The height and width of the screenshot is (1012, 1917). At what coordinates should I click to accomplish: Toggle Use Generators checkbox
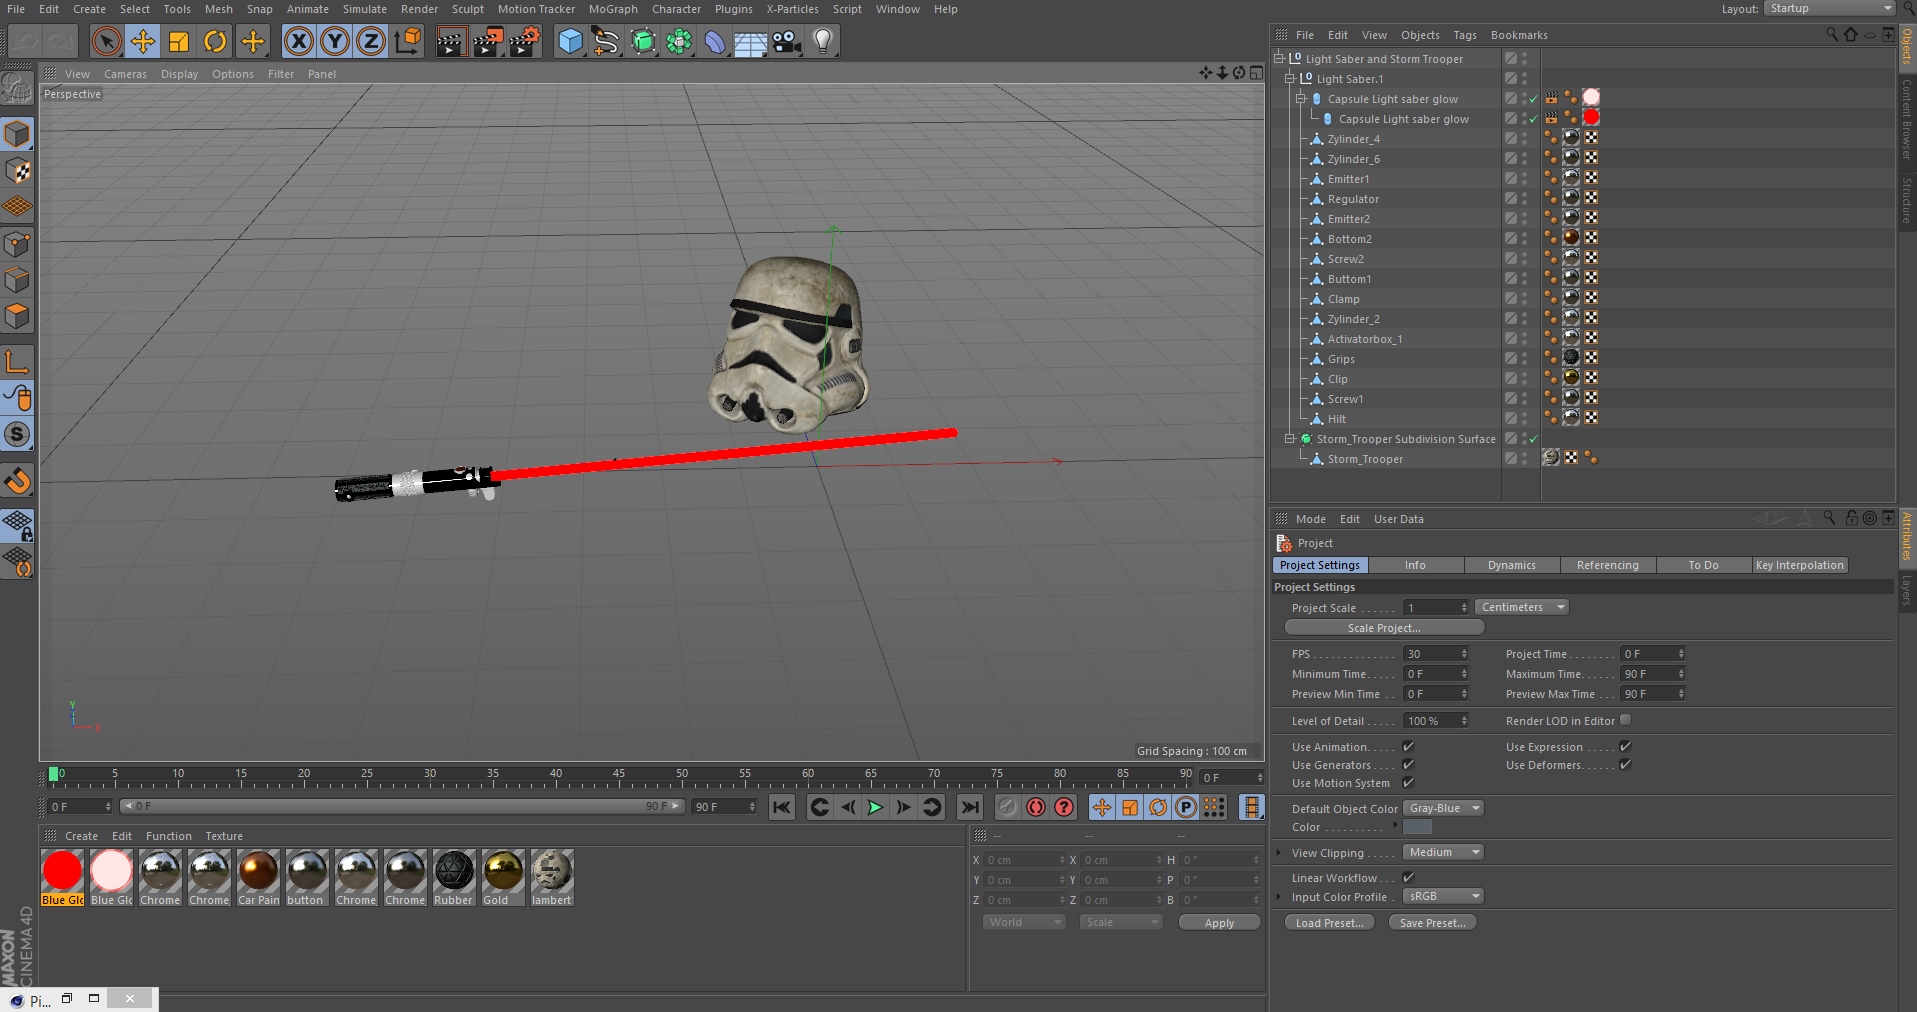tap(1408, 764)
